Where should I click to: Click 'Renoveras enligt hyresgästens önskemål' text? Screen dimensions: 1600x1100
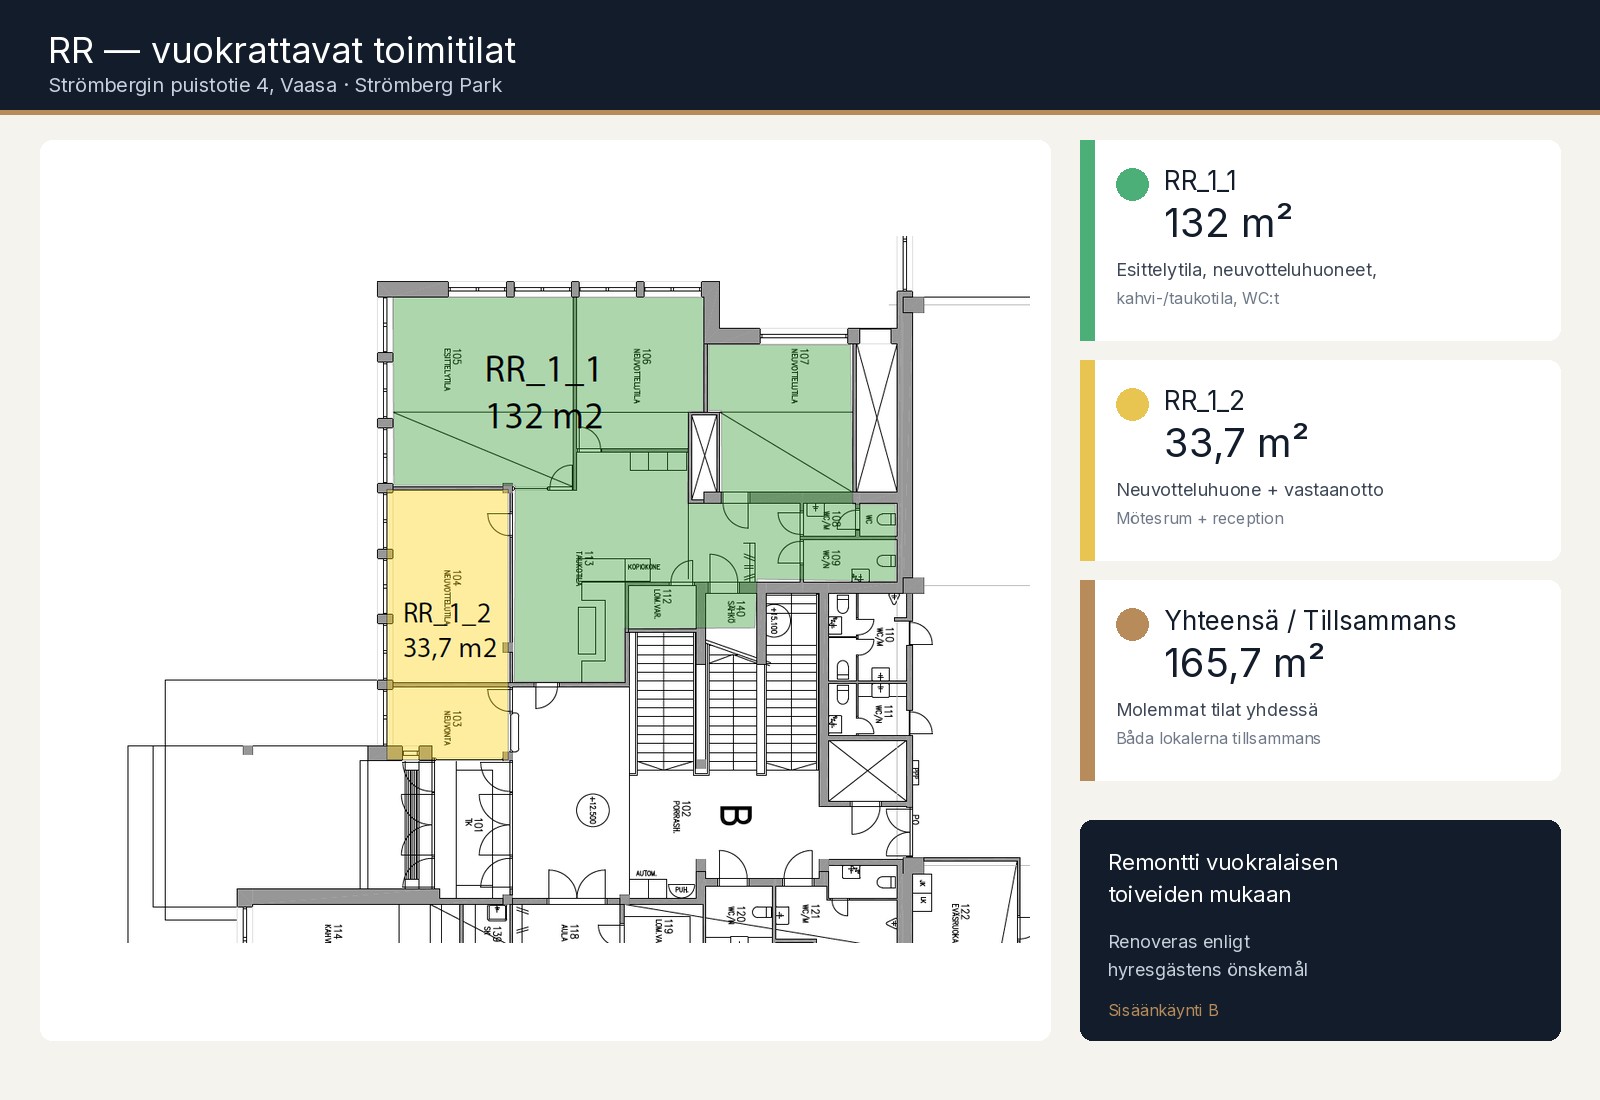click(1208, 955)
